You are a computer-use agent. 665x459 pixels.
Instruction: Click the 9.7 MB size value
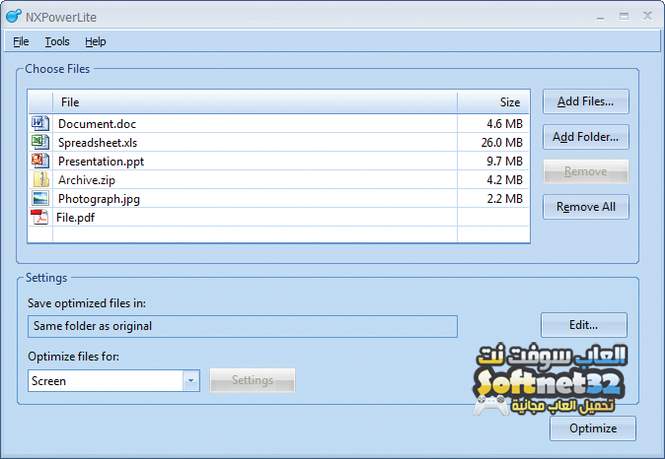pos(504,161)
